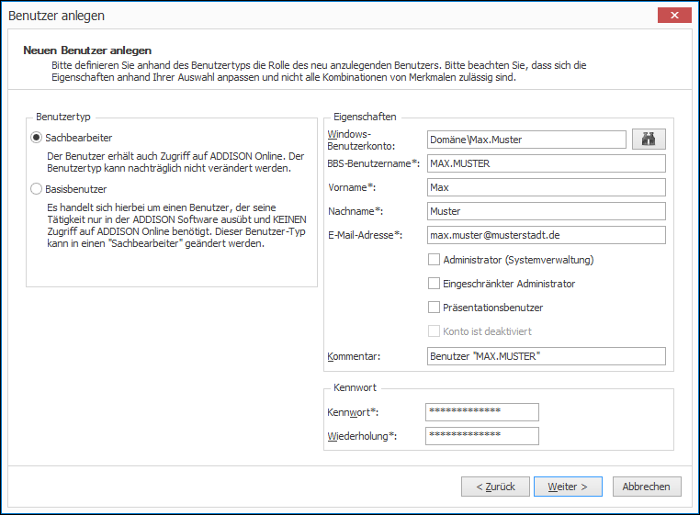Click the Benutzertyp group label

click(x=63, y=116)
